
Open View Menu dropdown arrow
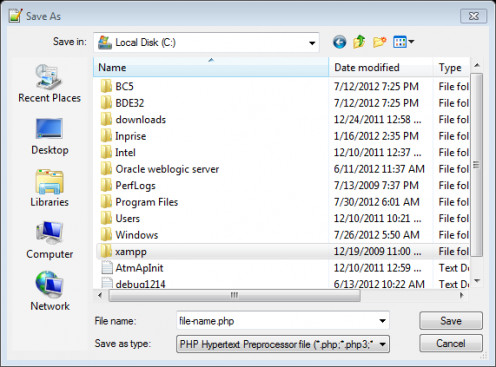(x=411, y=42)
